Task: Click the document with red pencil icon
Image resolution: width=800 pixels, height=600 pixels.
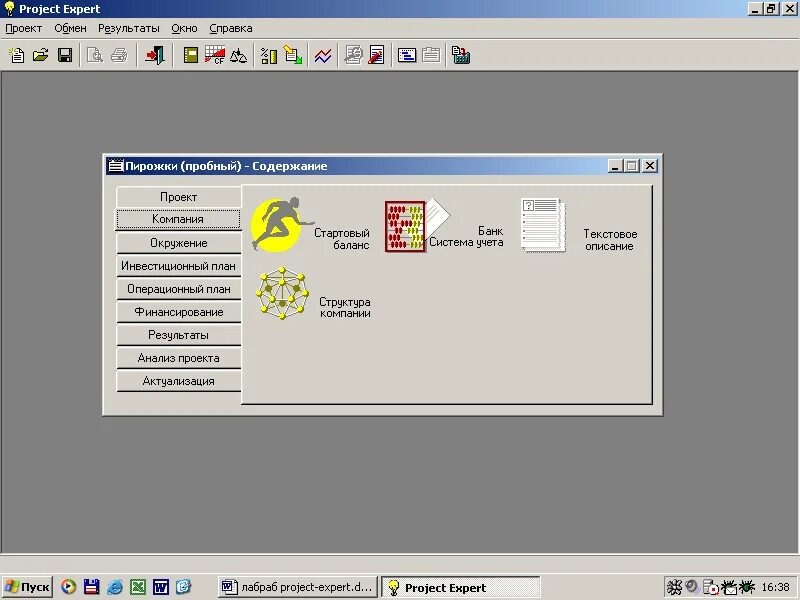Action: (377, 55)
